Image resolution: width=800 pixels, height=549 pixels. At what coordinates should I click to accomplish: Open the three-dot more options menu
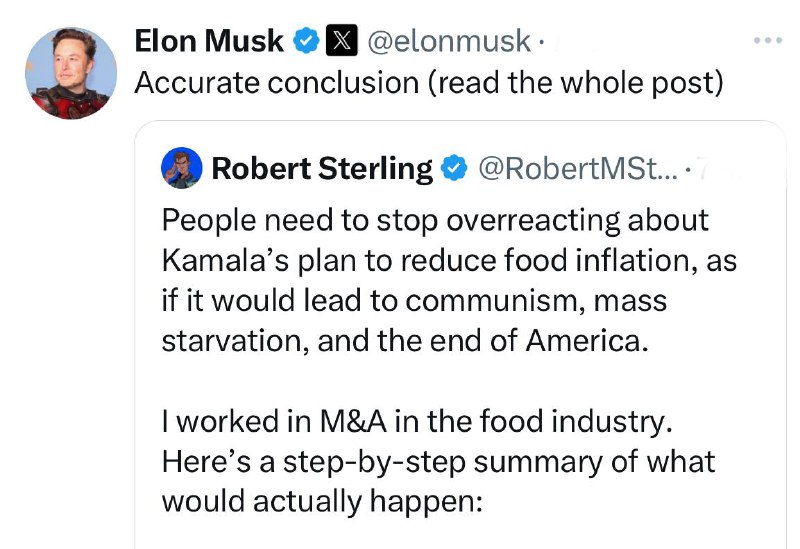point(768,40)
